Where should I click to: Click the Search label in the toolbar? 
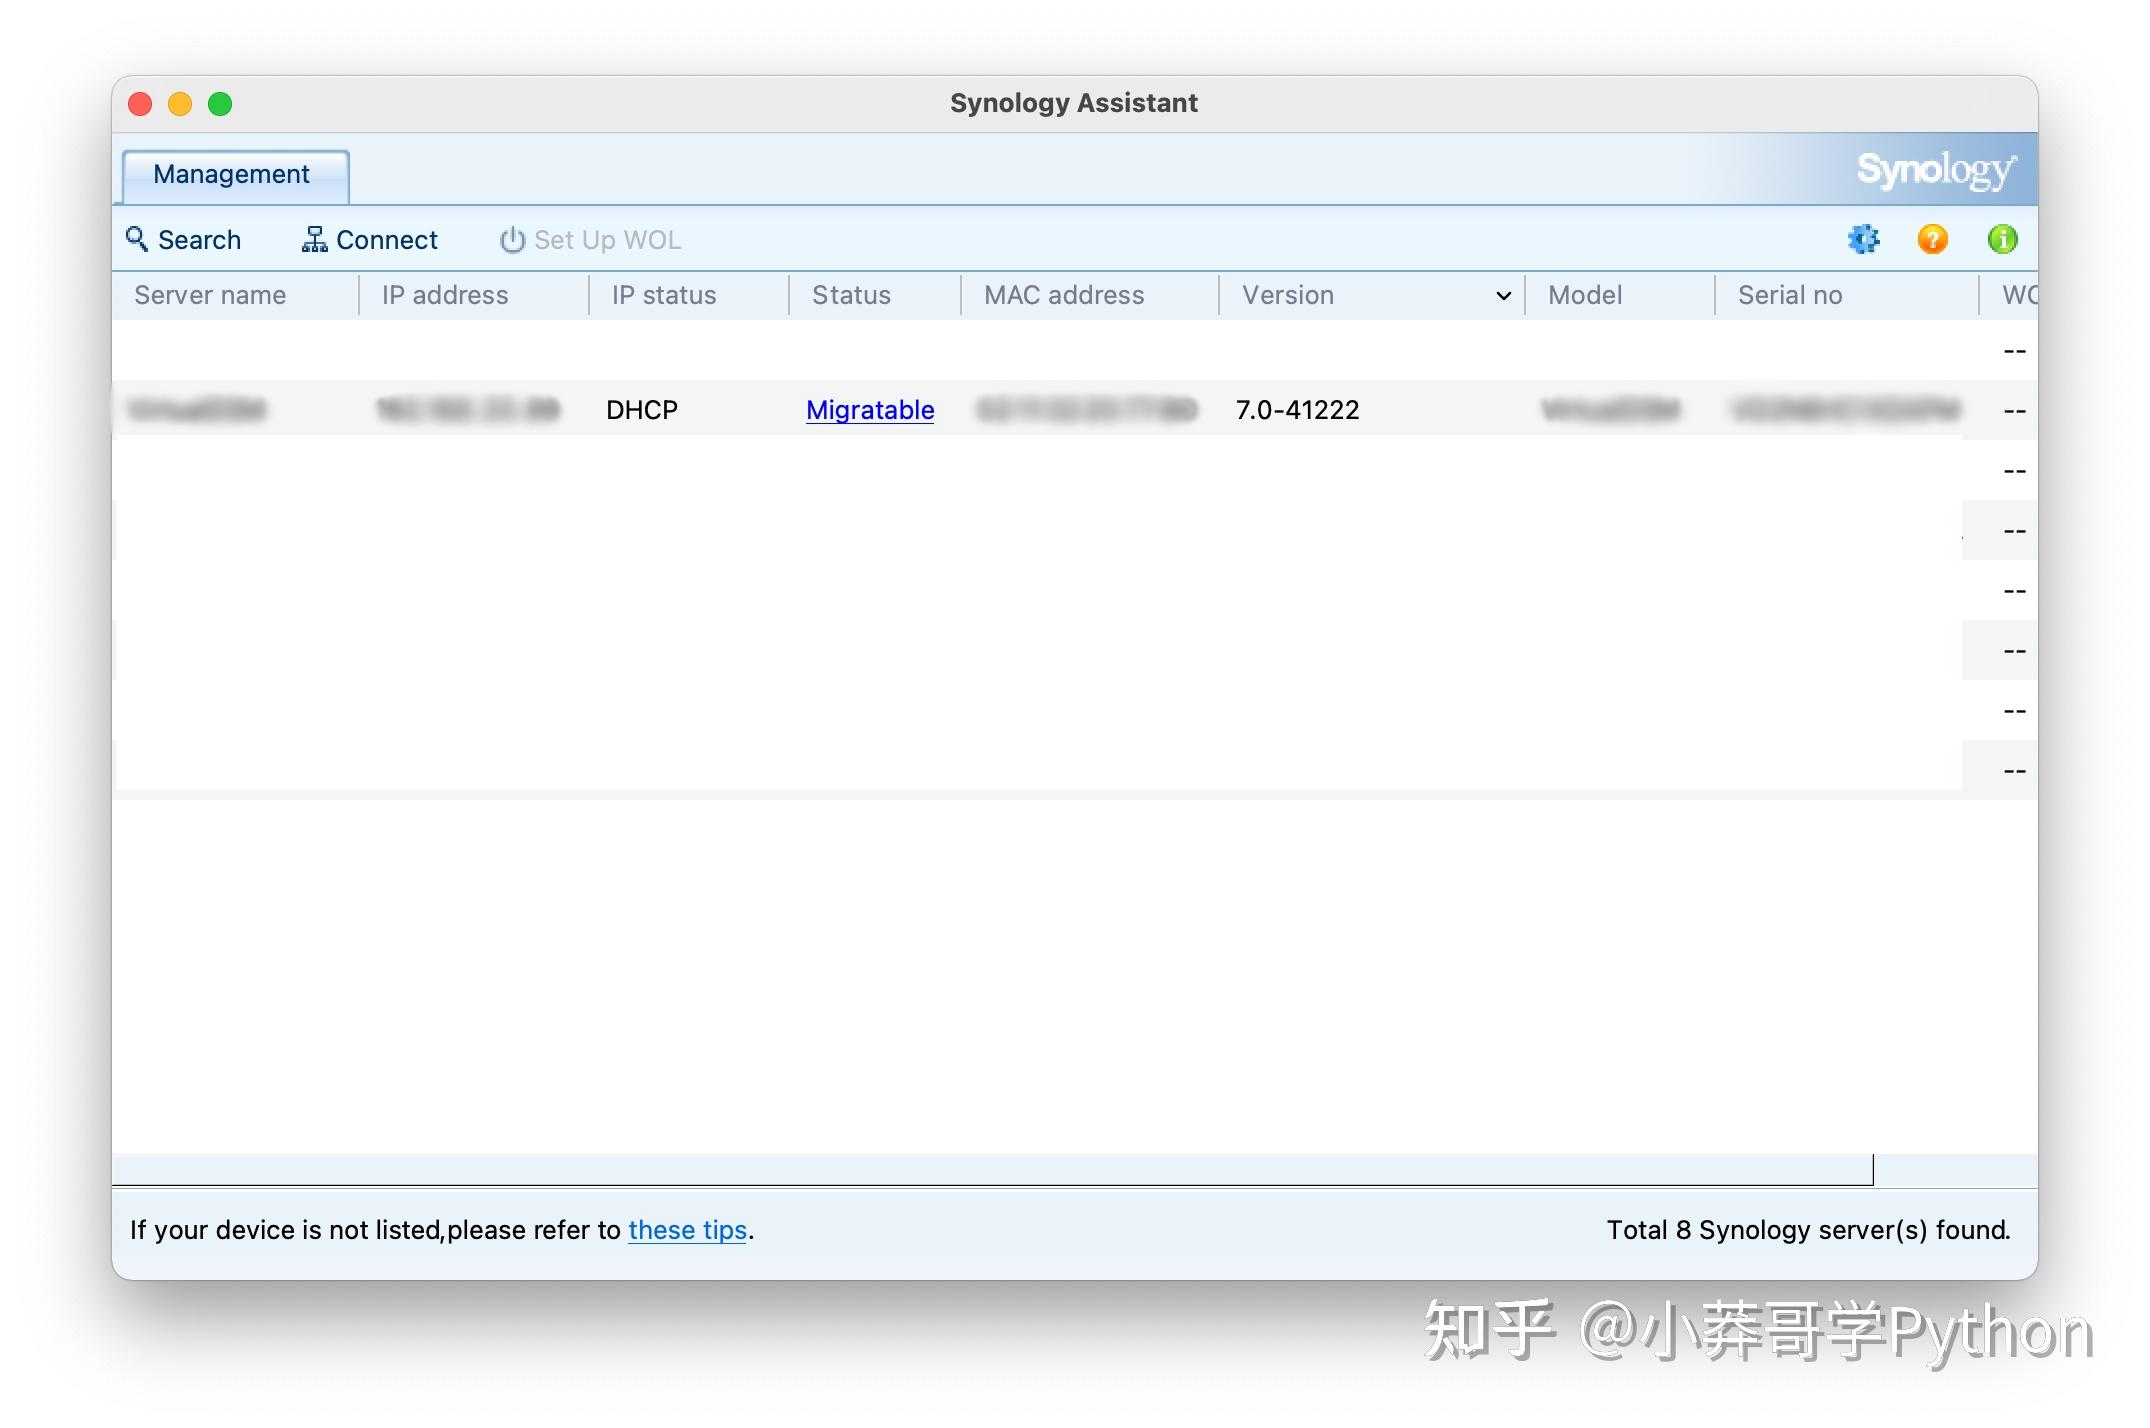point(200,240)
